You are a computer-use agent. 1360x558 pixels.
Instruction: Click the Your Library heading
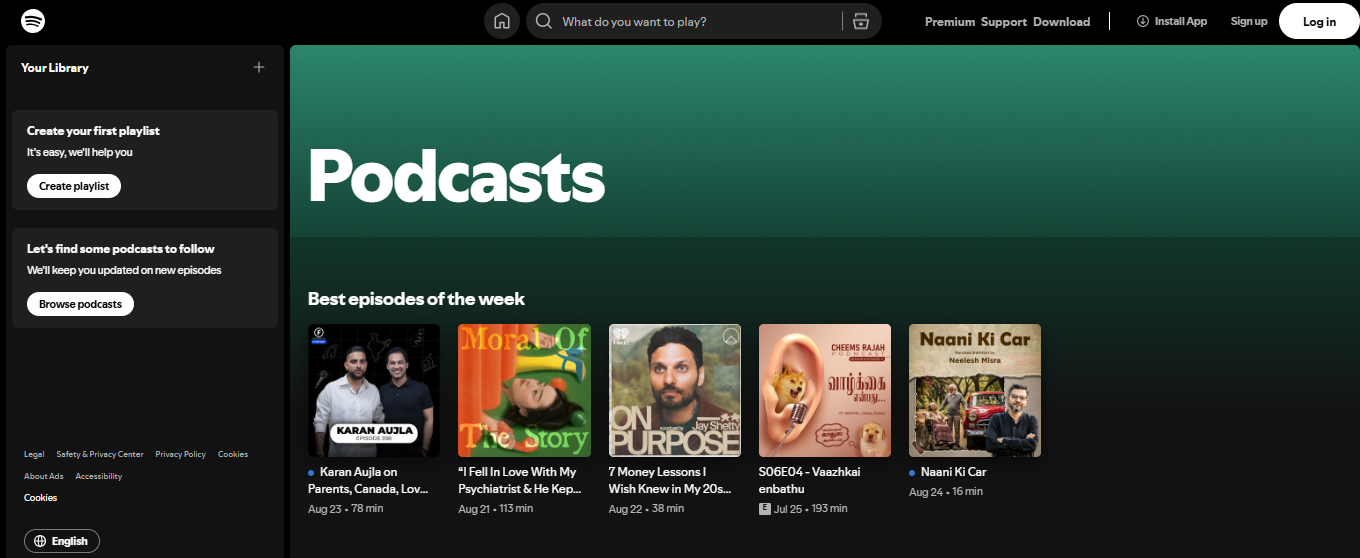tap(55, 68)
